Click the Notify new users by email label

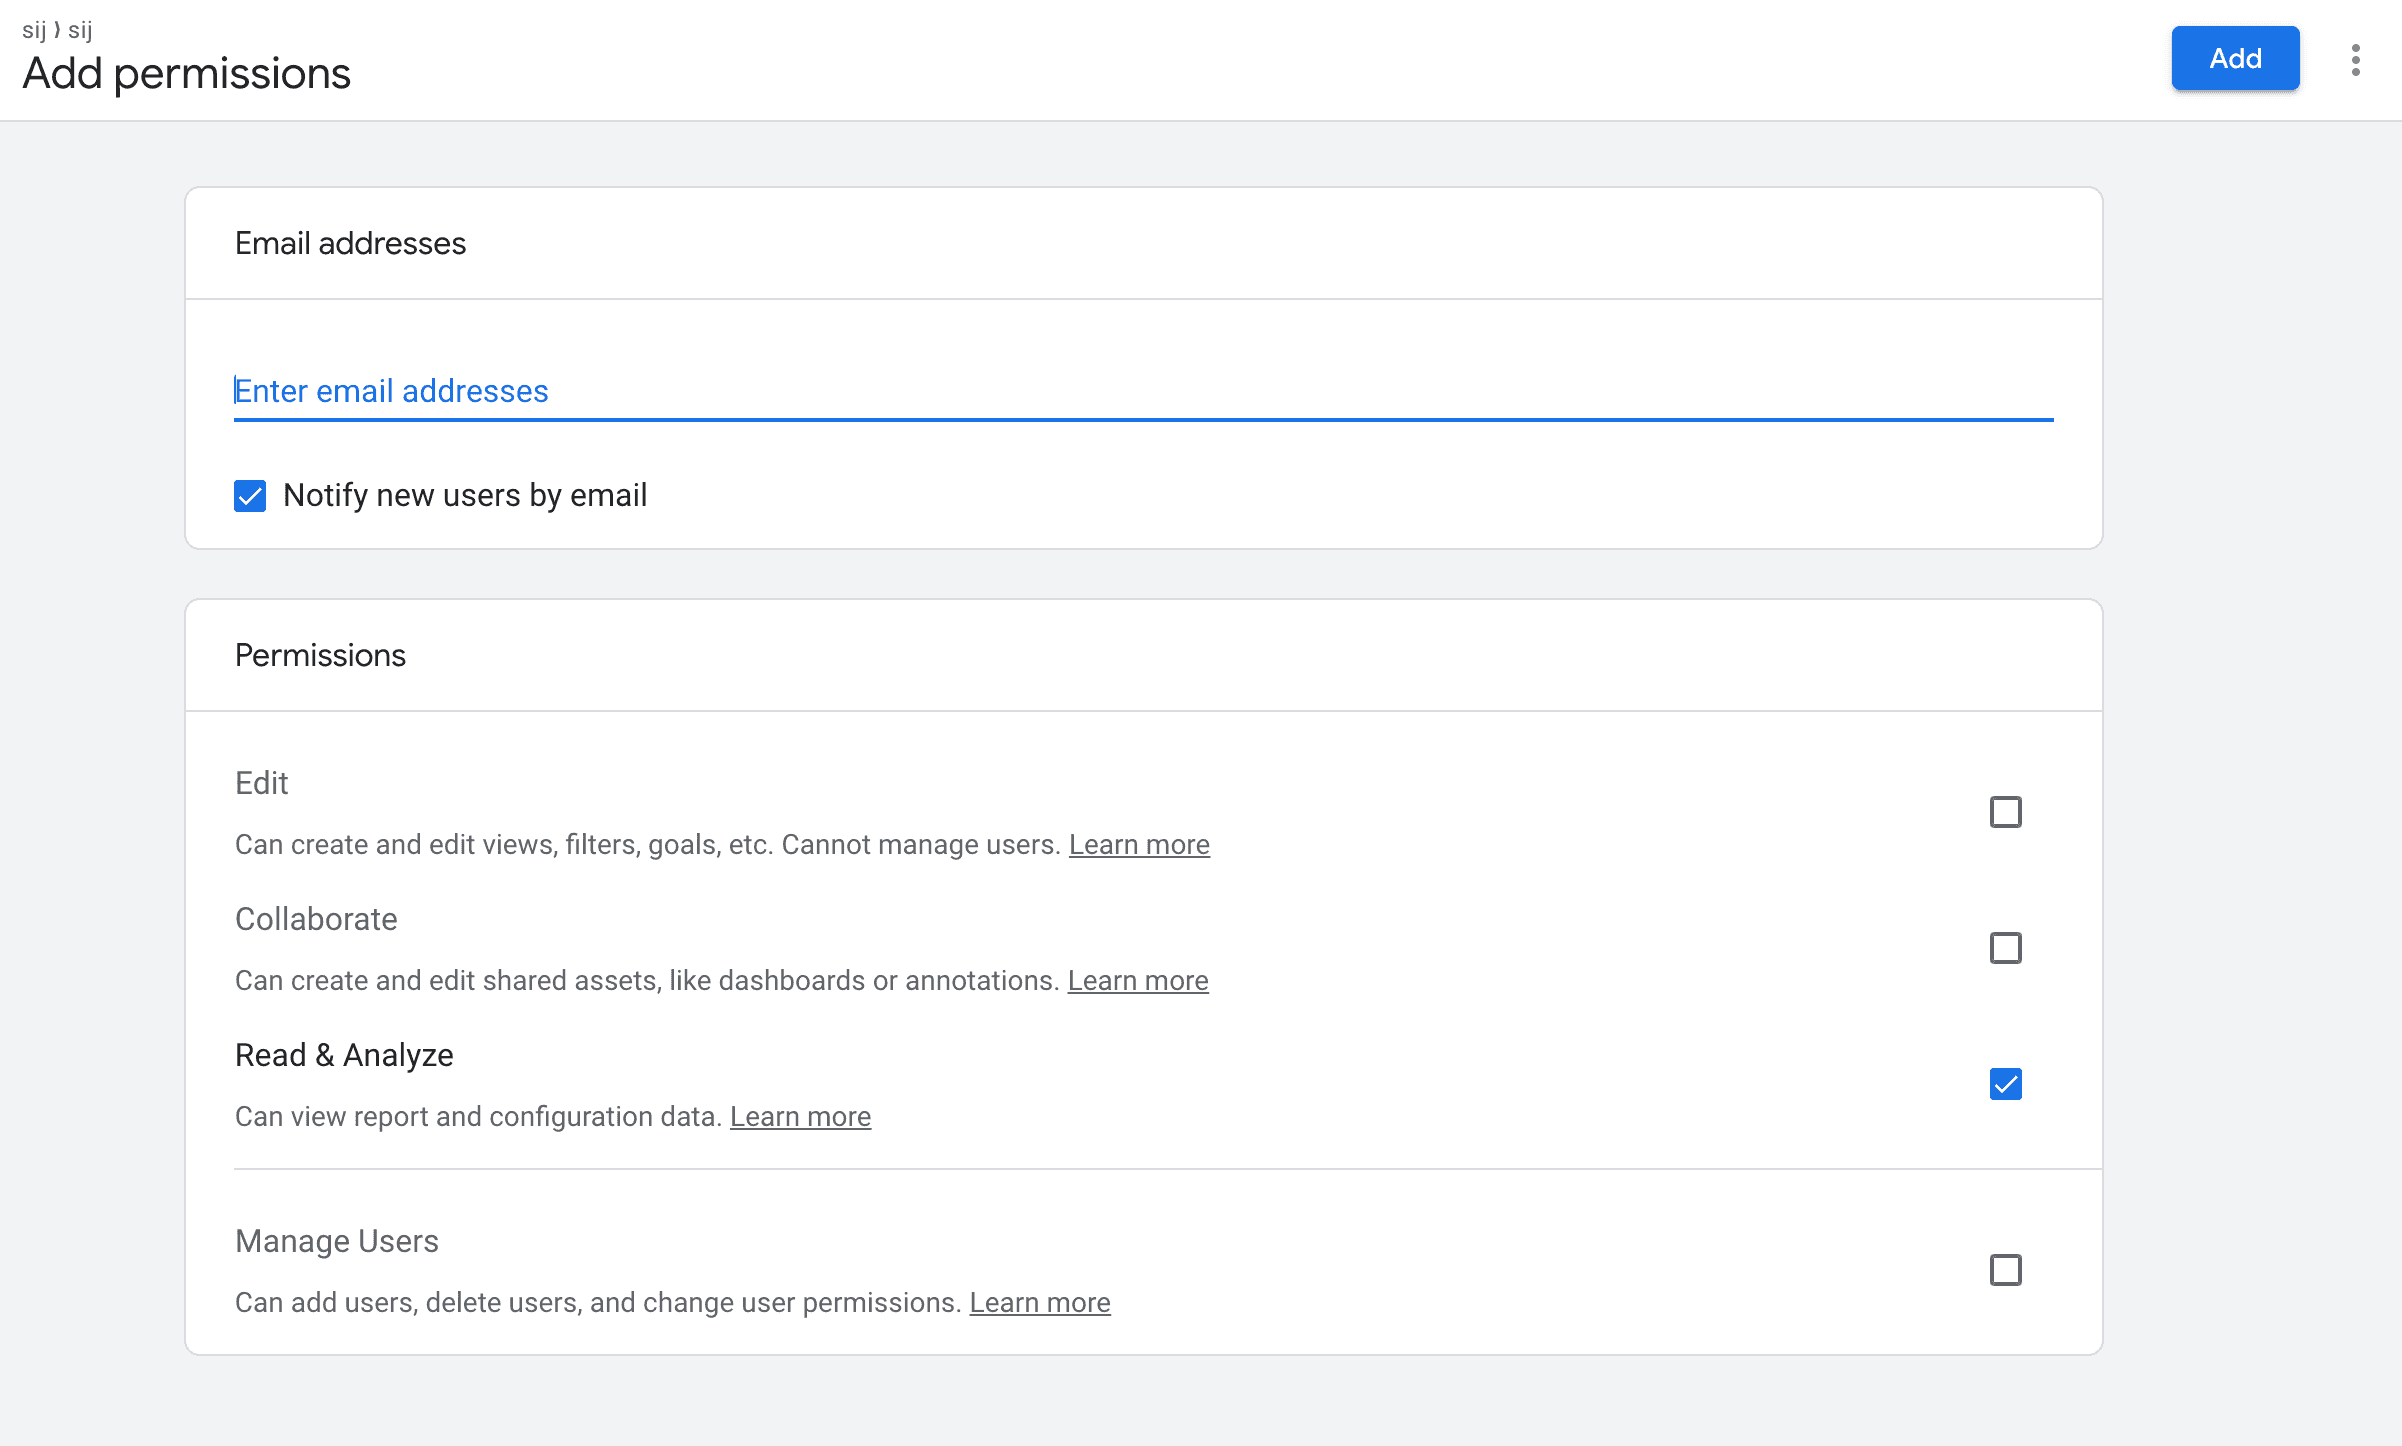[465, 496]
